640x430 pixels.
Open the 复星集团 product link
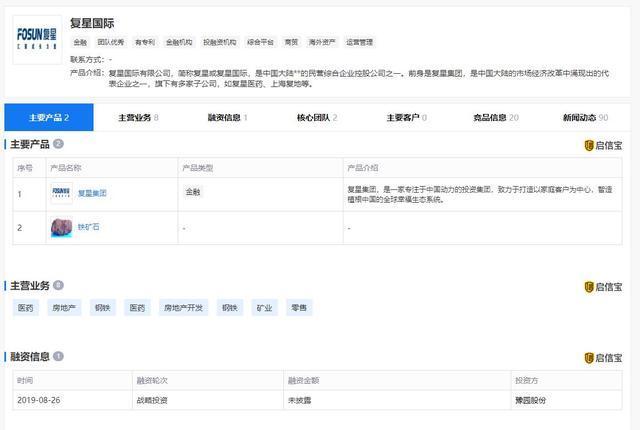[x=92, y=193]
